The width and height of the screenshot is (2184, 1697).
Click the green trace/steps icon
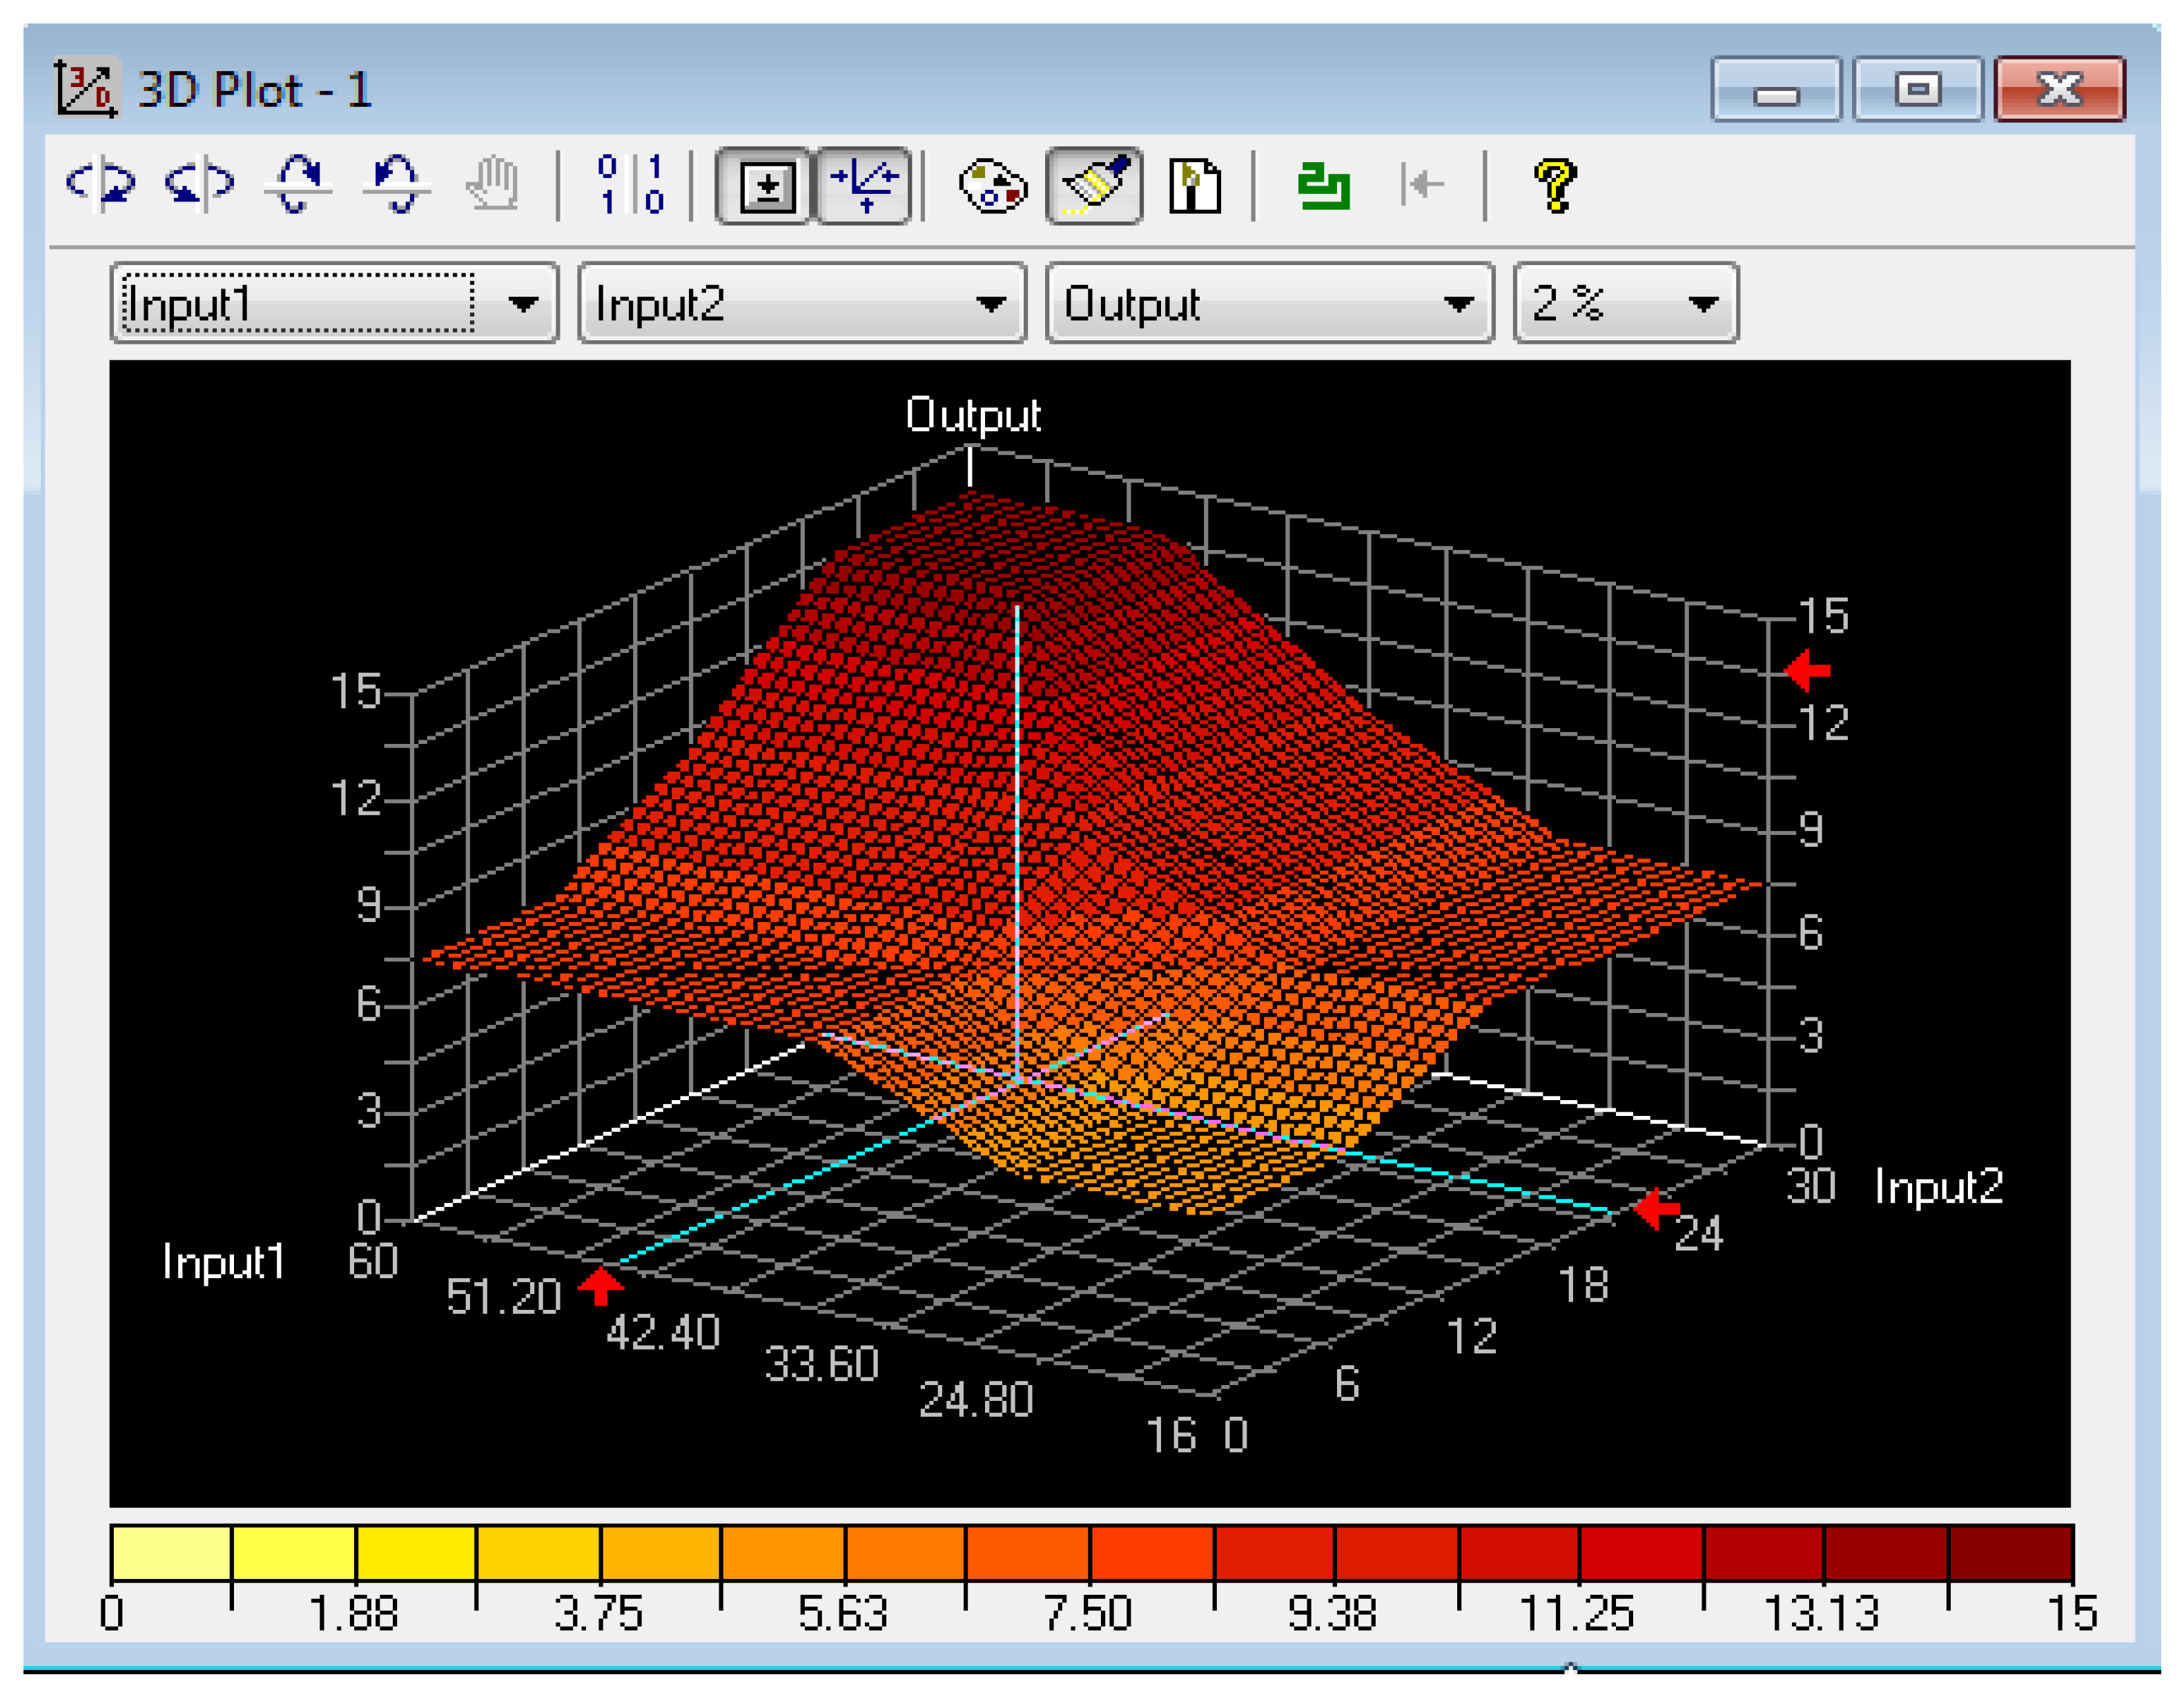[1323, 186]
